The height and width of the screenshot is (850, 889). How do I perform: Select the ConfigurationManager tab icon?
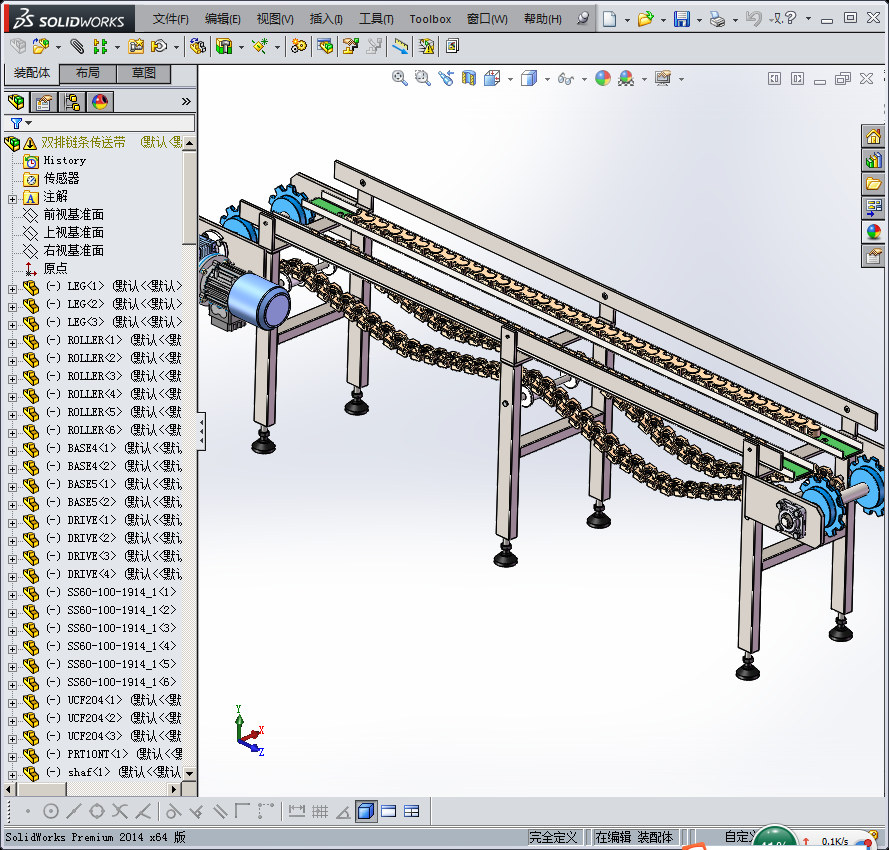tap(72, 102)
